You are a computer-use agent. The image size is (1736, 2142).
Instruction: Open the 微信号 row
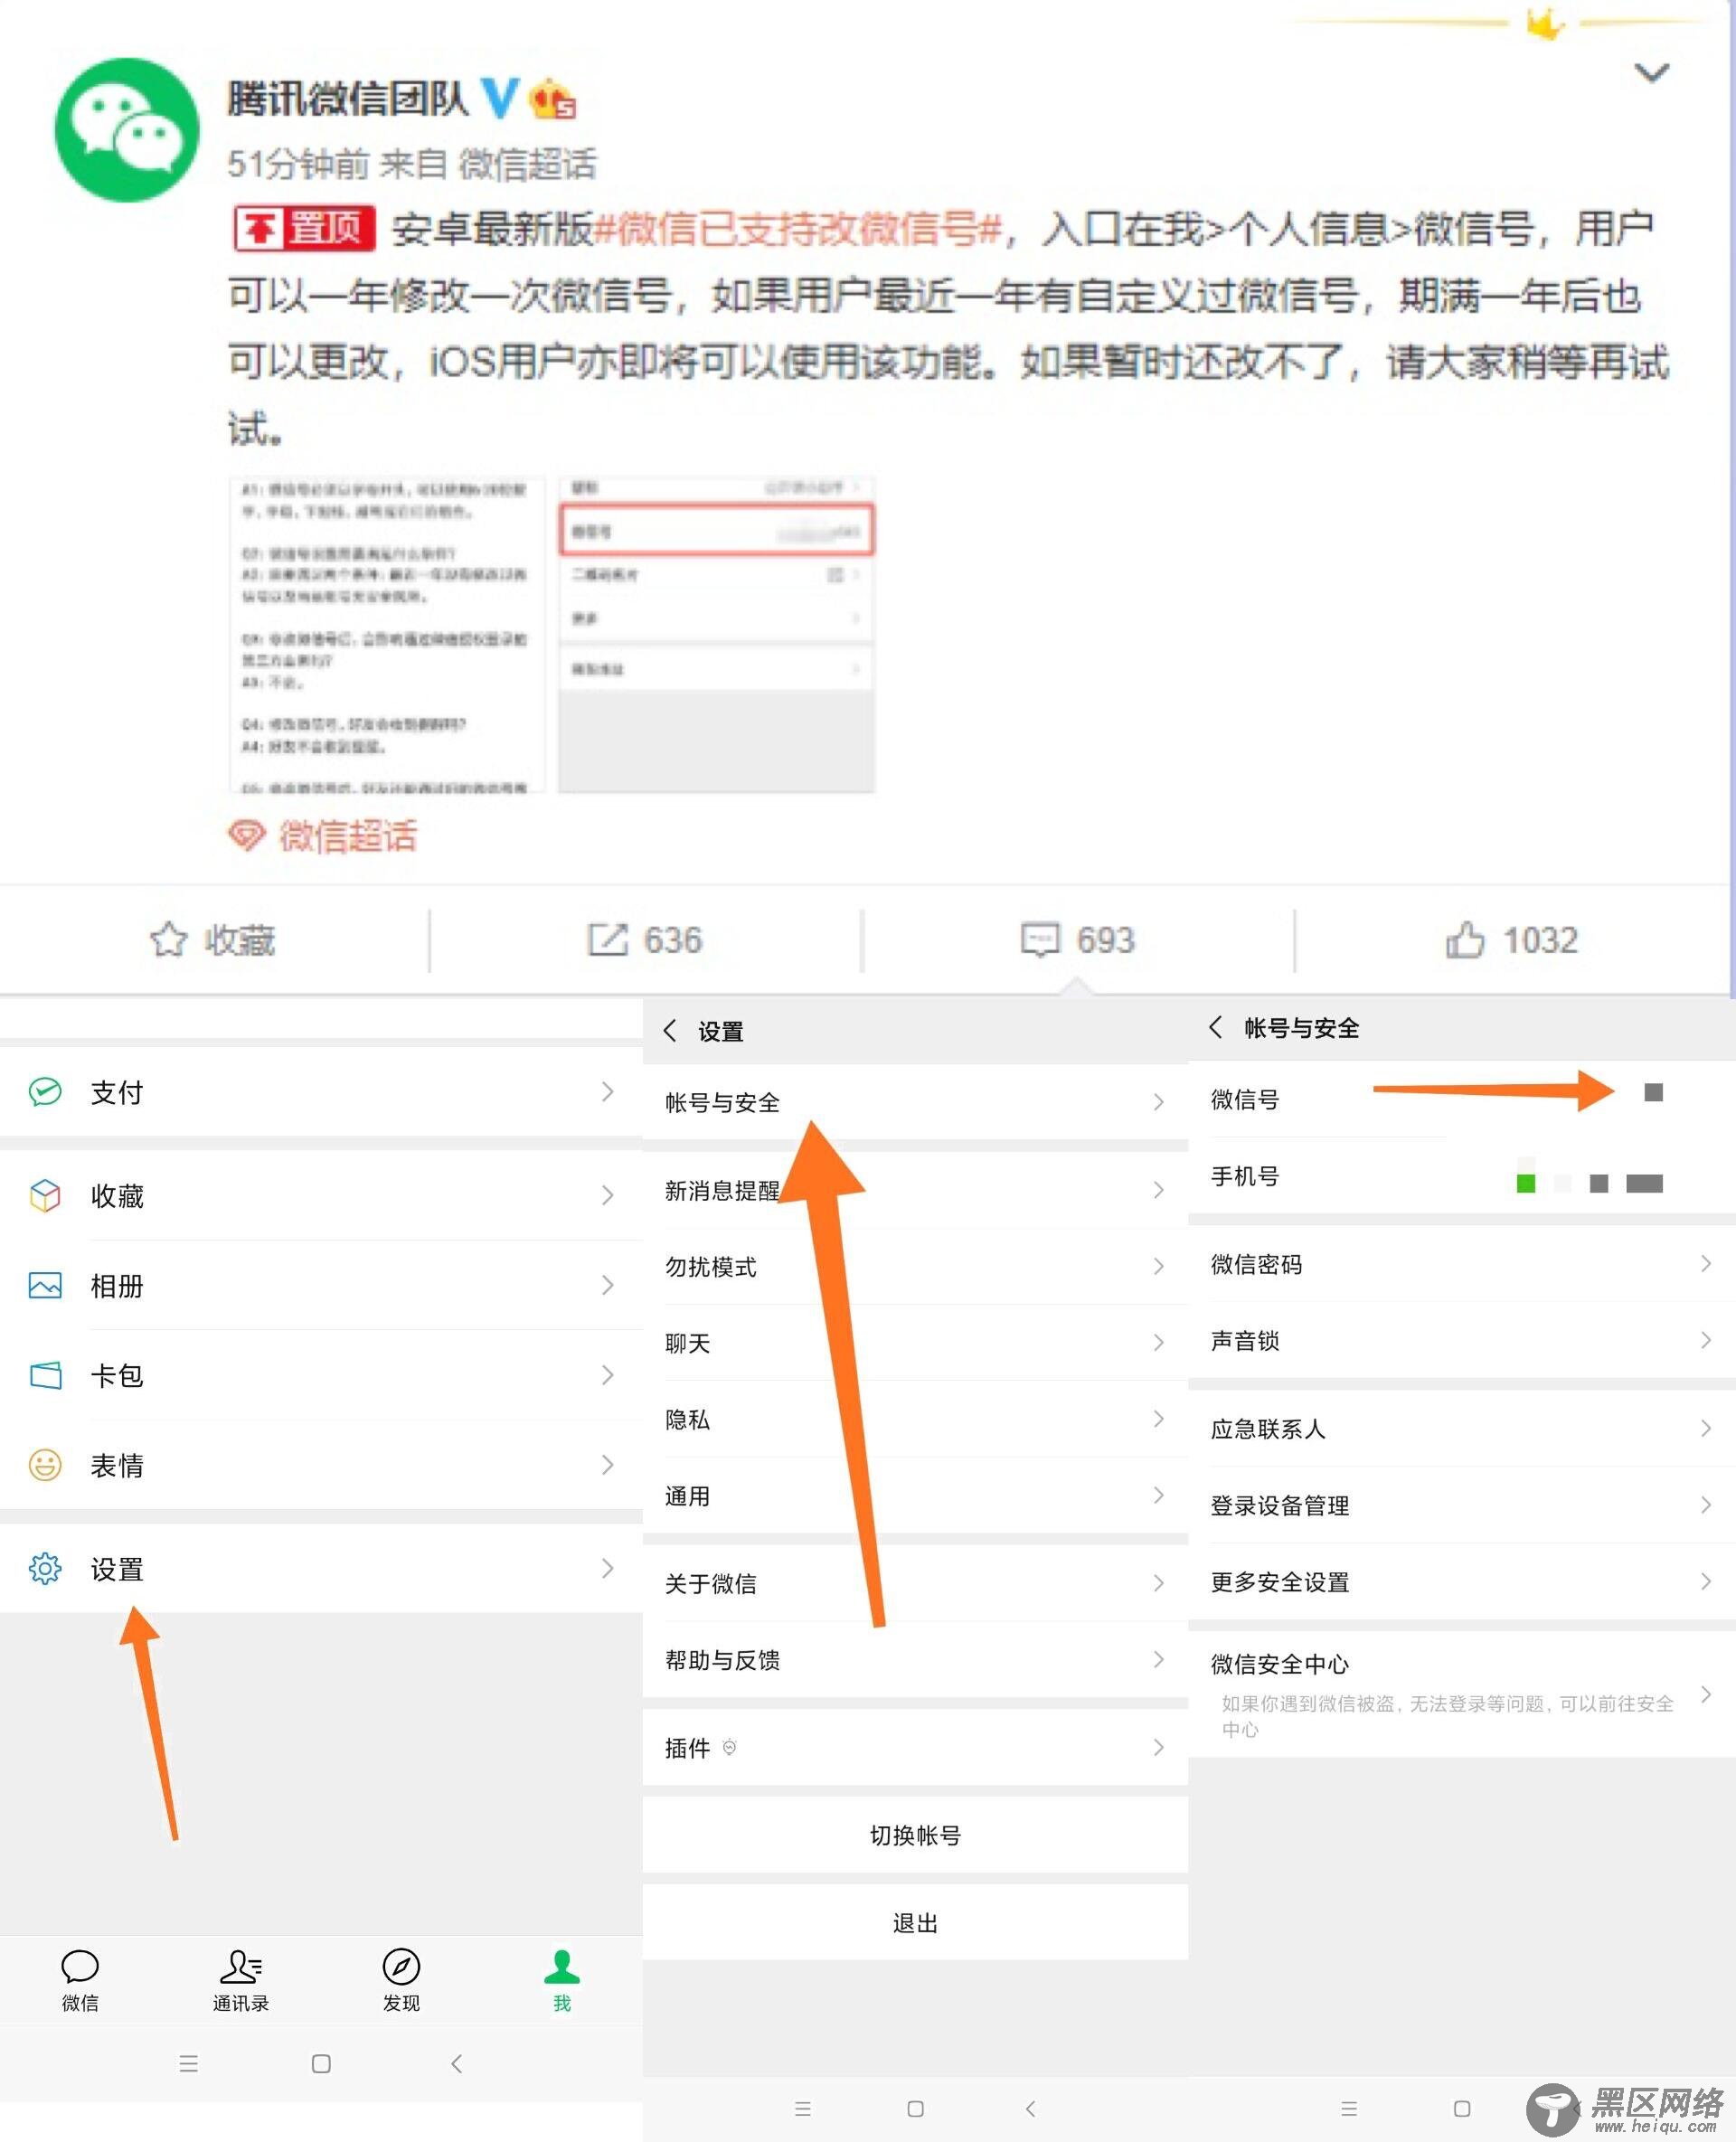[x=1462, y=1098]
